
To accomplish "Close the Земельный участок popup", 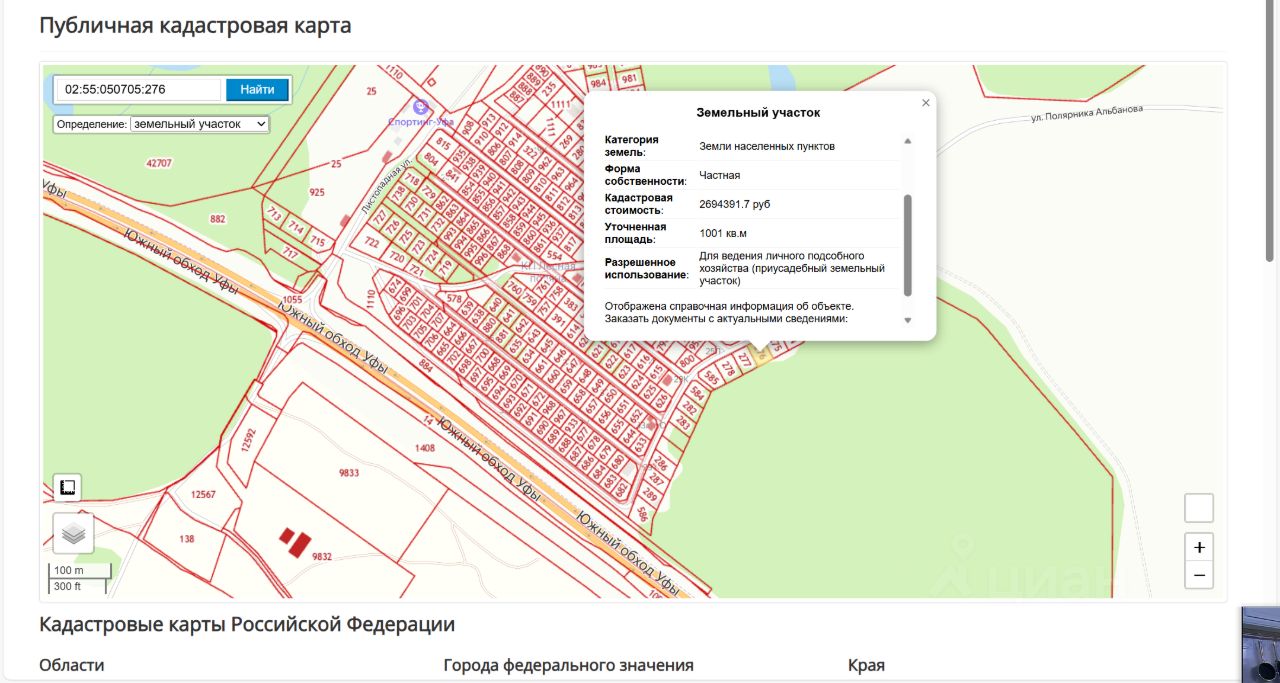I will click(926, 102).
